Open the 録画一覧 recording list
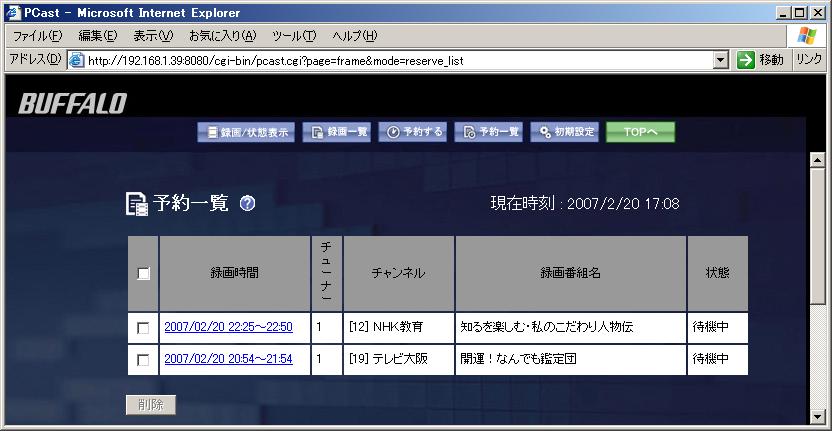This screenshot has height=431, width=832. click(x=336, y=132)
